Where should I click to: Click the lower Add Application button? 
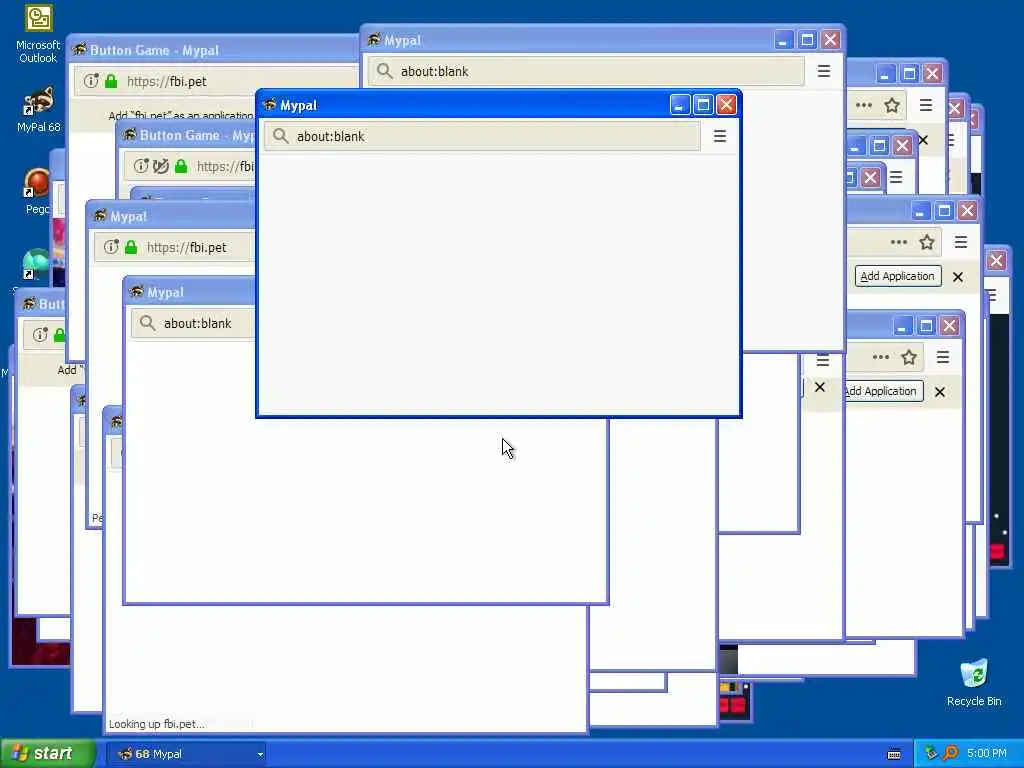884,391
